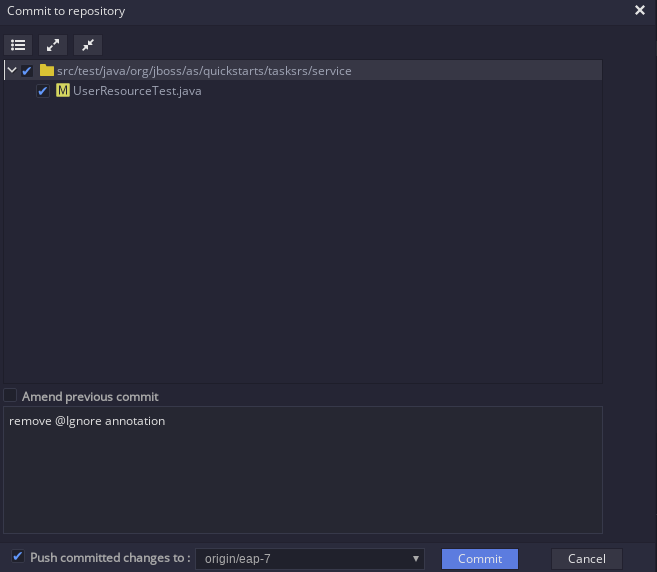Click the modified 'M' icon beside UserResourceTest.java
Screen dimensions: 657x572
pos(62,91)
